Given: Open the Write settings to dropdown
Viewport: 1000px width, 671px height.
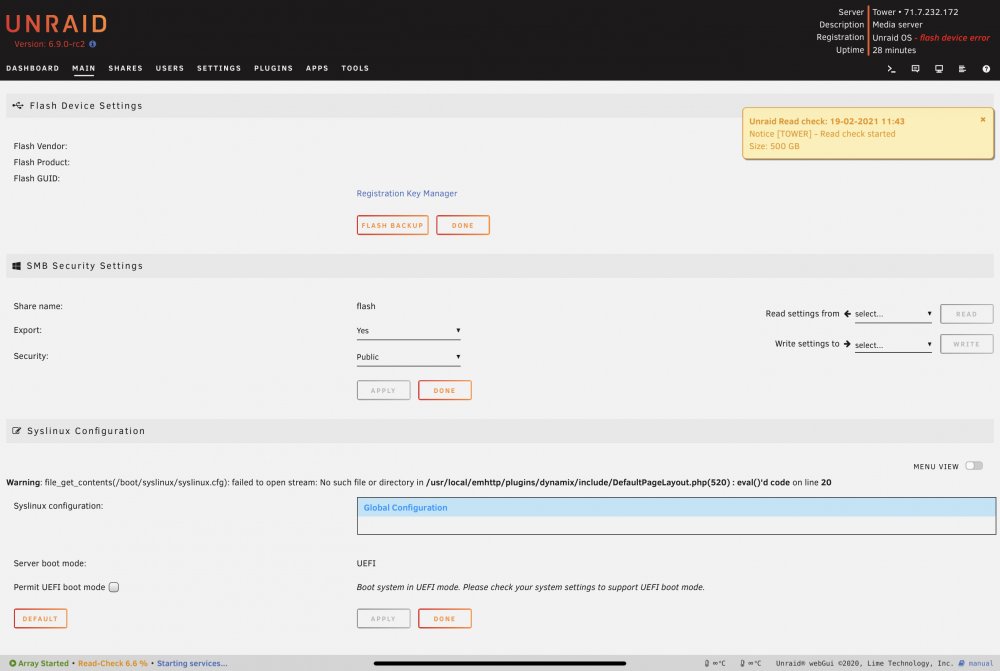Looking at the screenshot, I should pos(893,344).
